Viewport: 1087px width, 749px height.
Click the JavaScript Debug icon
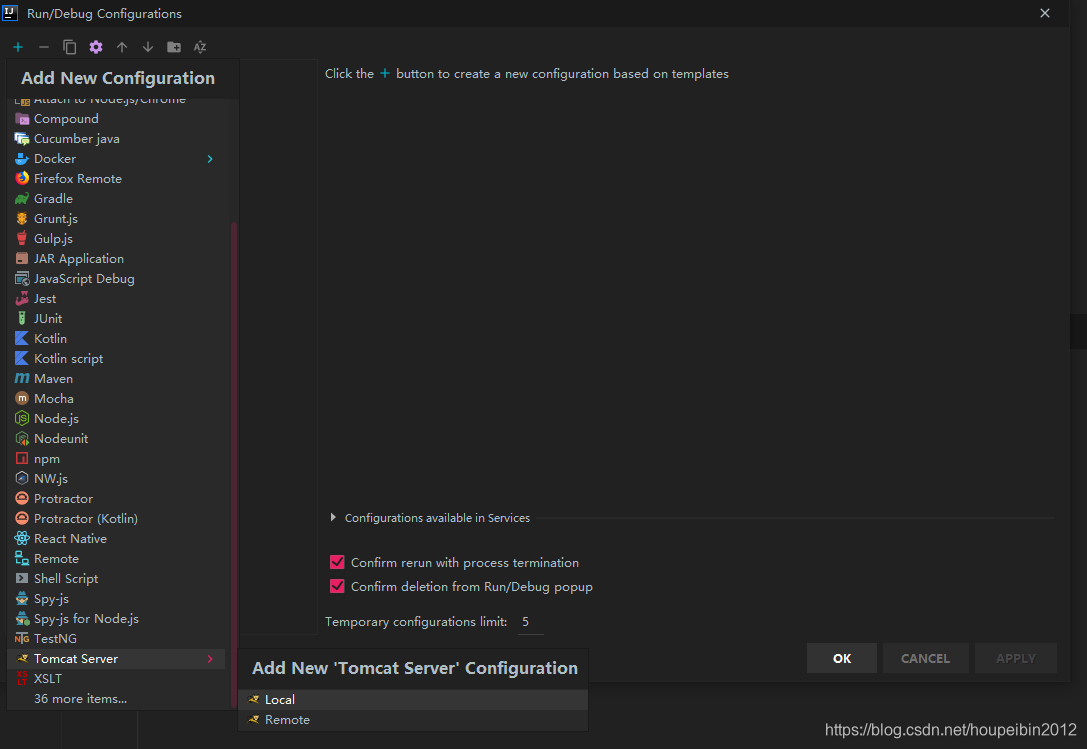pos(22,279)
